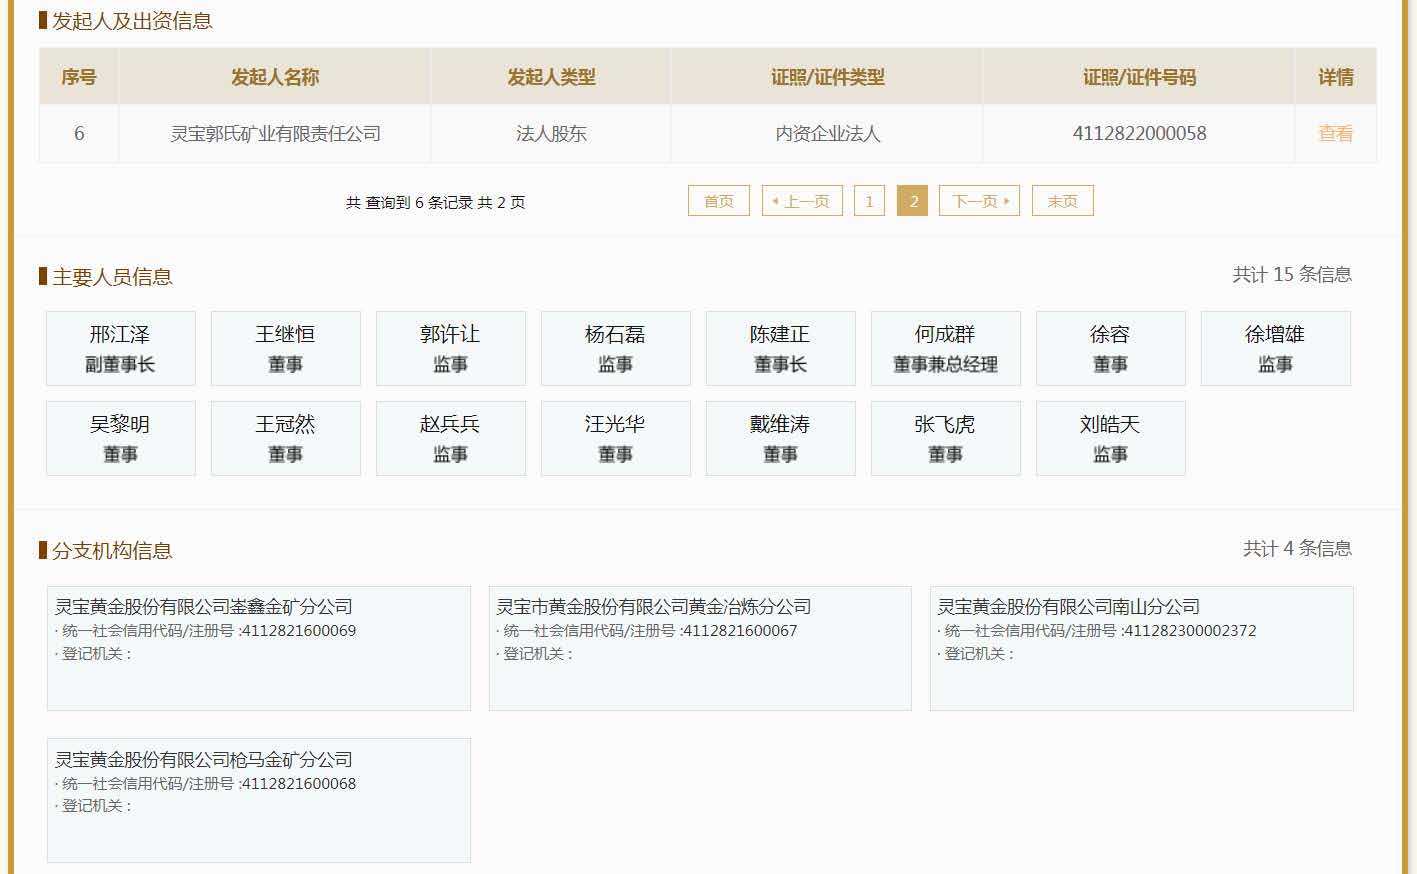
Task: Open personnel card 陈建正 董事长
Action: [x=780, y=348]
